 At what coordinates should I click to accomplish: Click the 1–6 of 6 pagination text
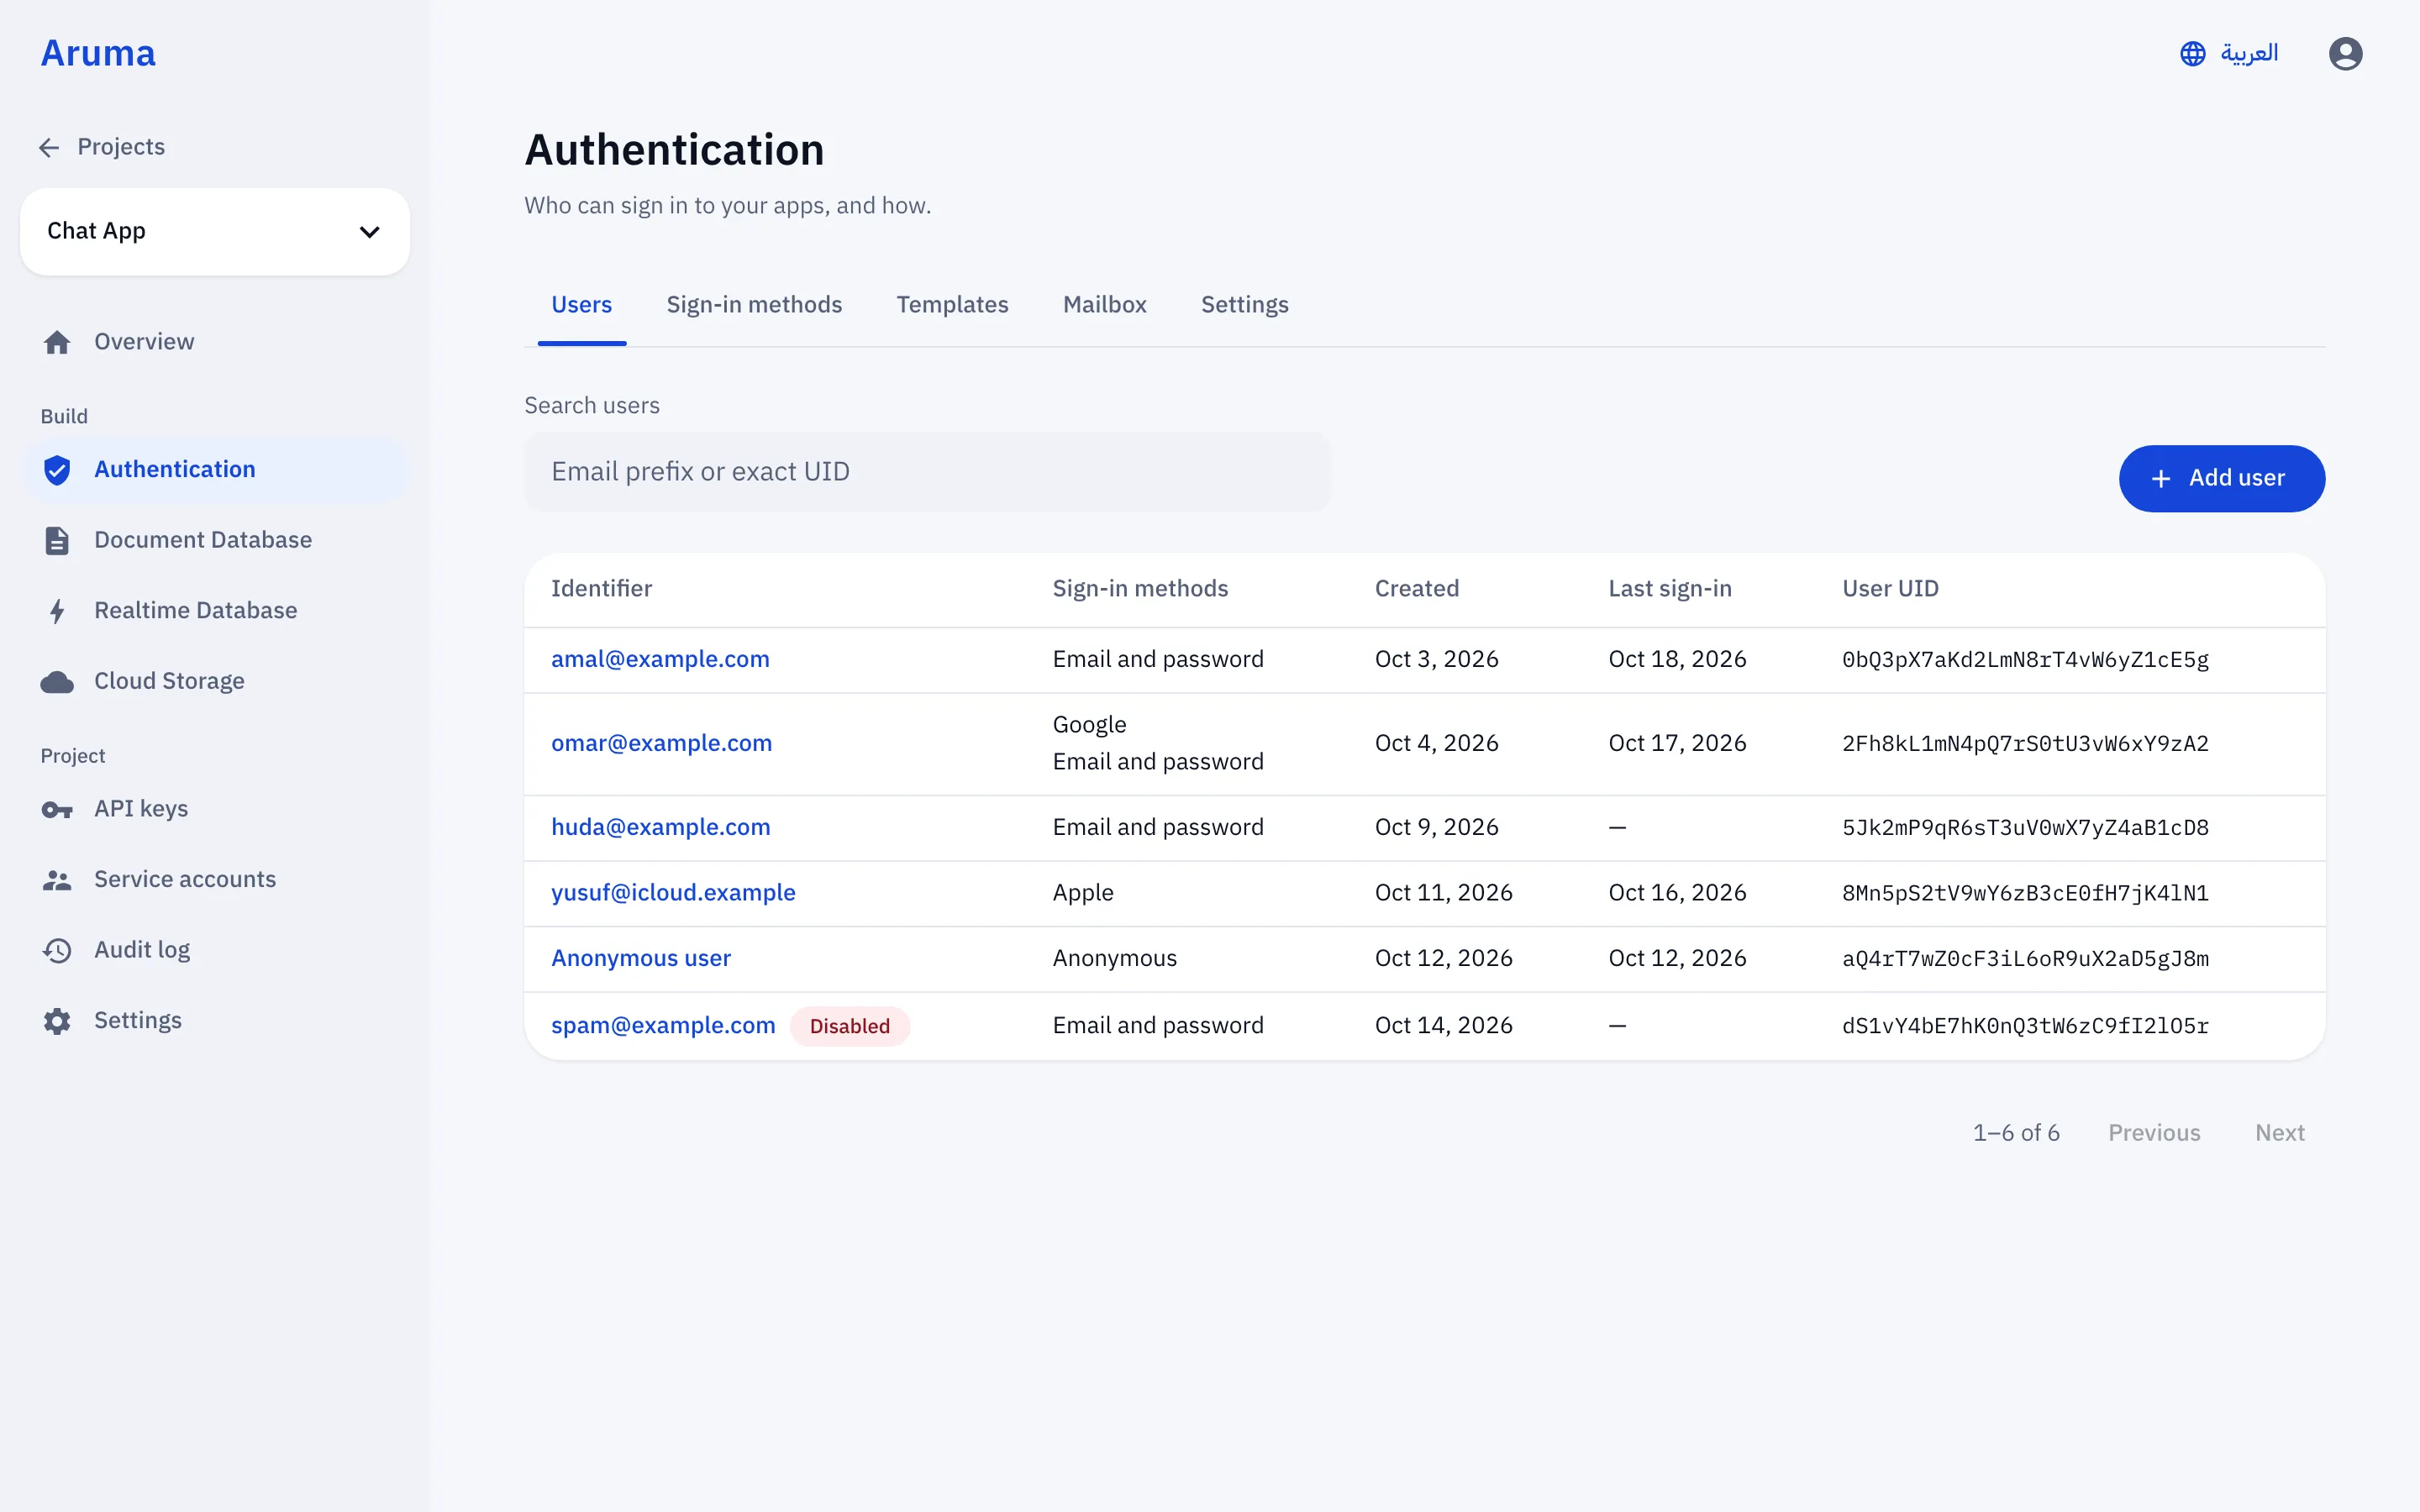click(x=2015, y=1133)
